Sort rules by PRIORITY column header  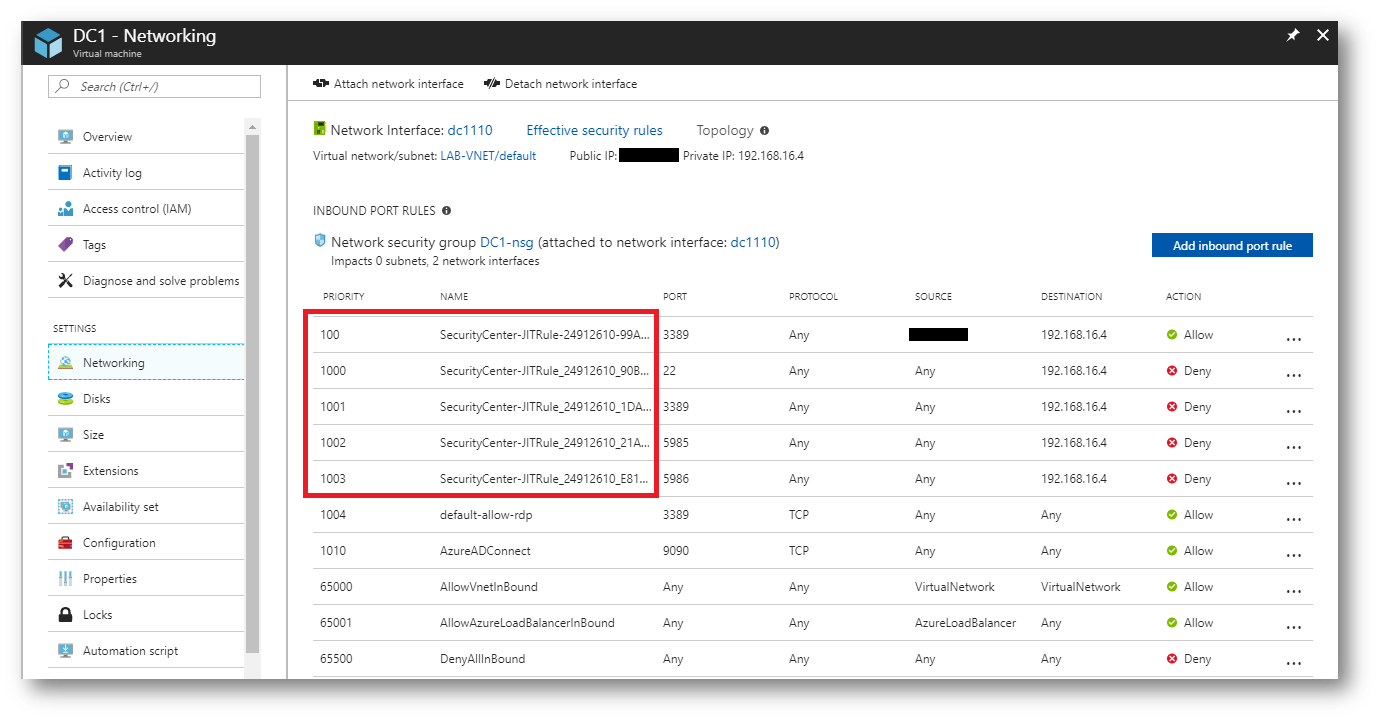pos(343,297)
